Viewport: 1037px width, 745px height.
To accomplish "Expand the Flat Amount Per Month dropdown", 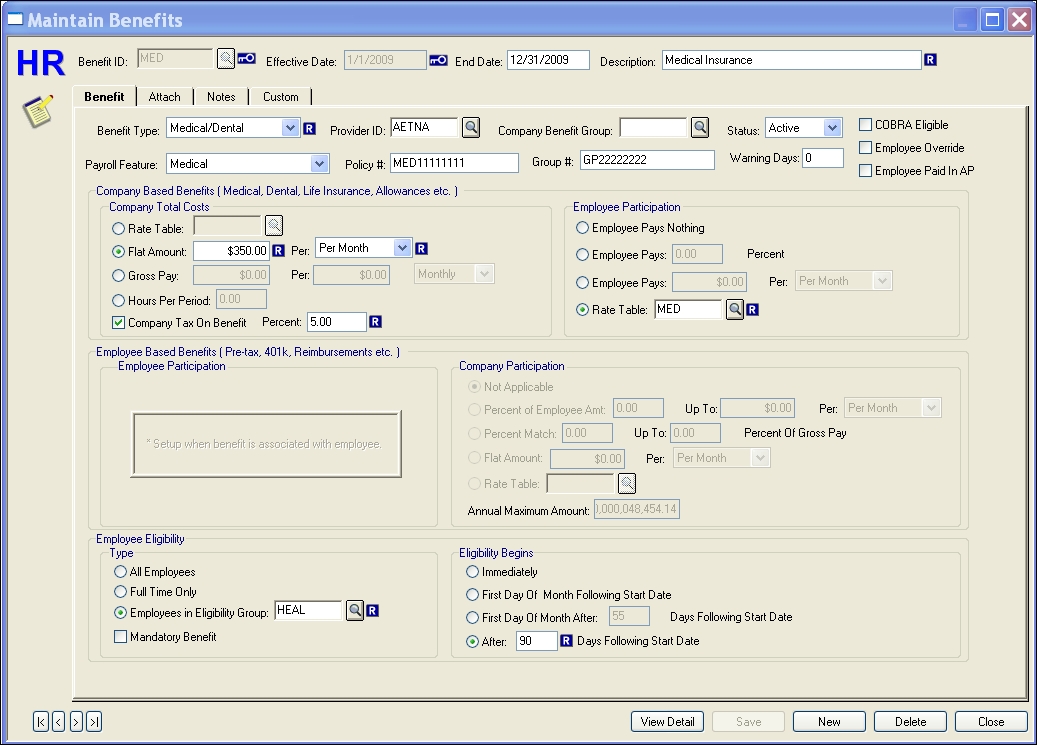I will (403, 248).
